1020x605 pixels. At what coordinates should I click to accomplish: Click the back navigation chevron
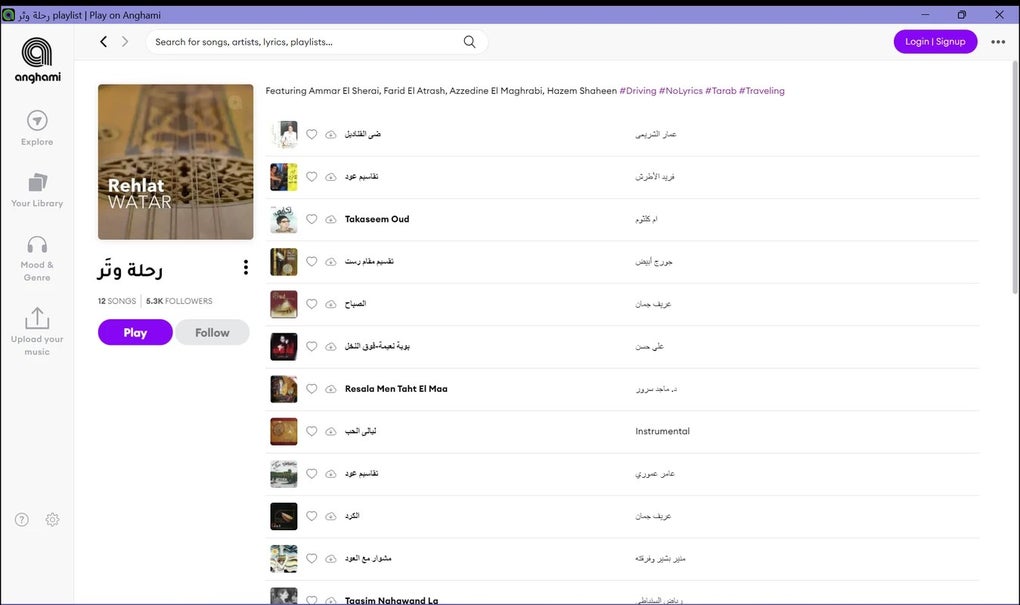pyautogui.click(x=103, y=41)
